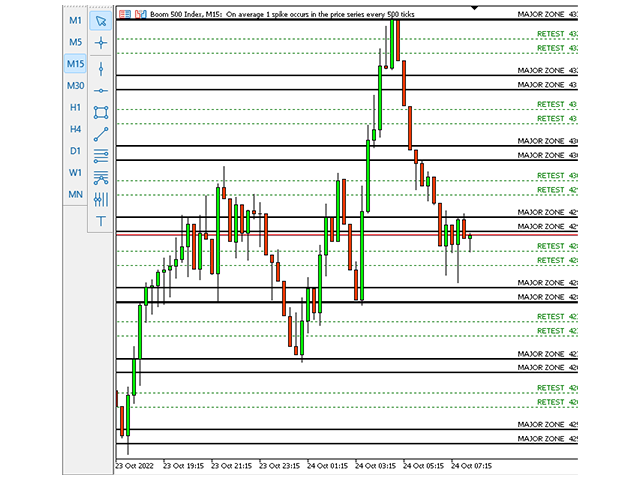Pick the horizontal line drawing tool

(x=101, y=91)
